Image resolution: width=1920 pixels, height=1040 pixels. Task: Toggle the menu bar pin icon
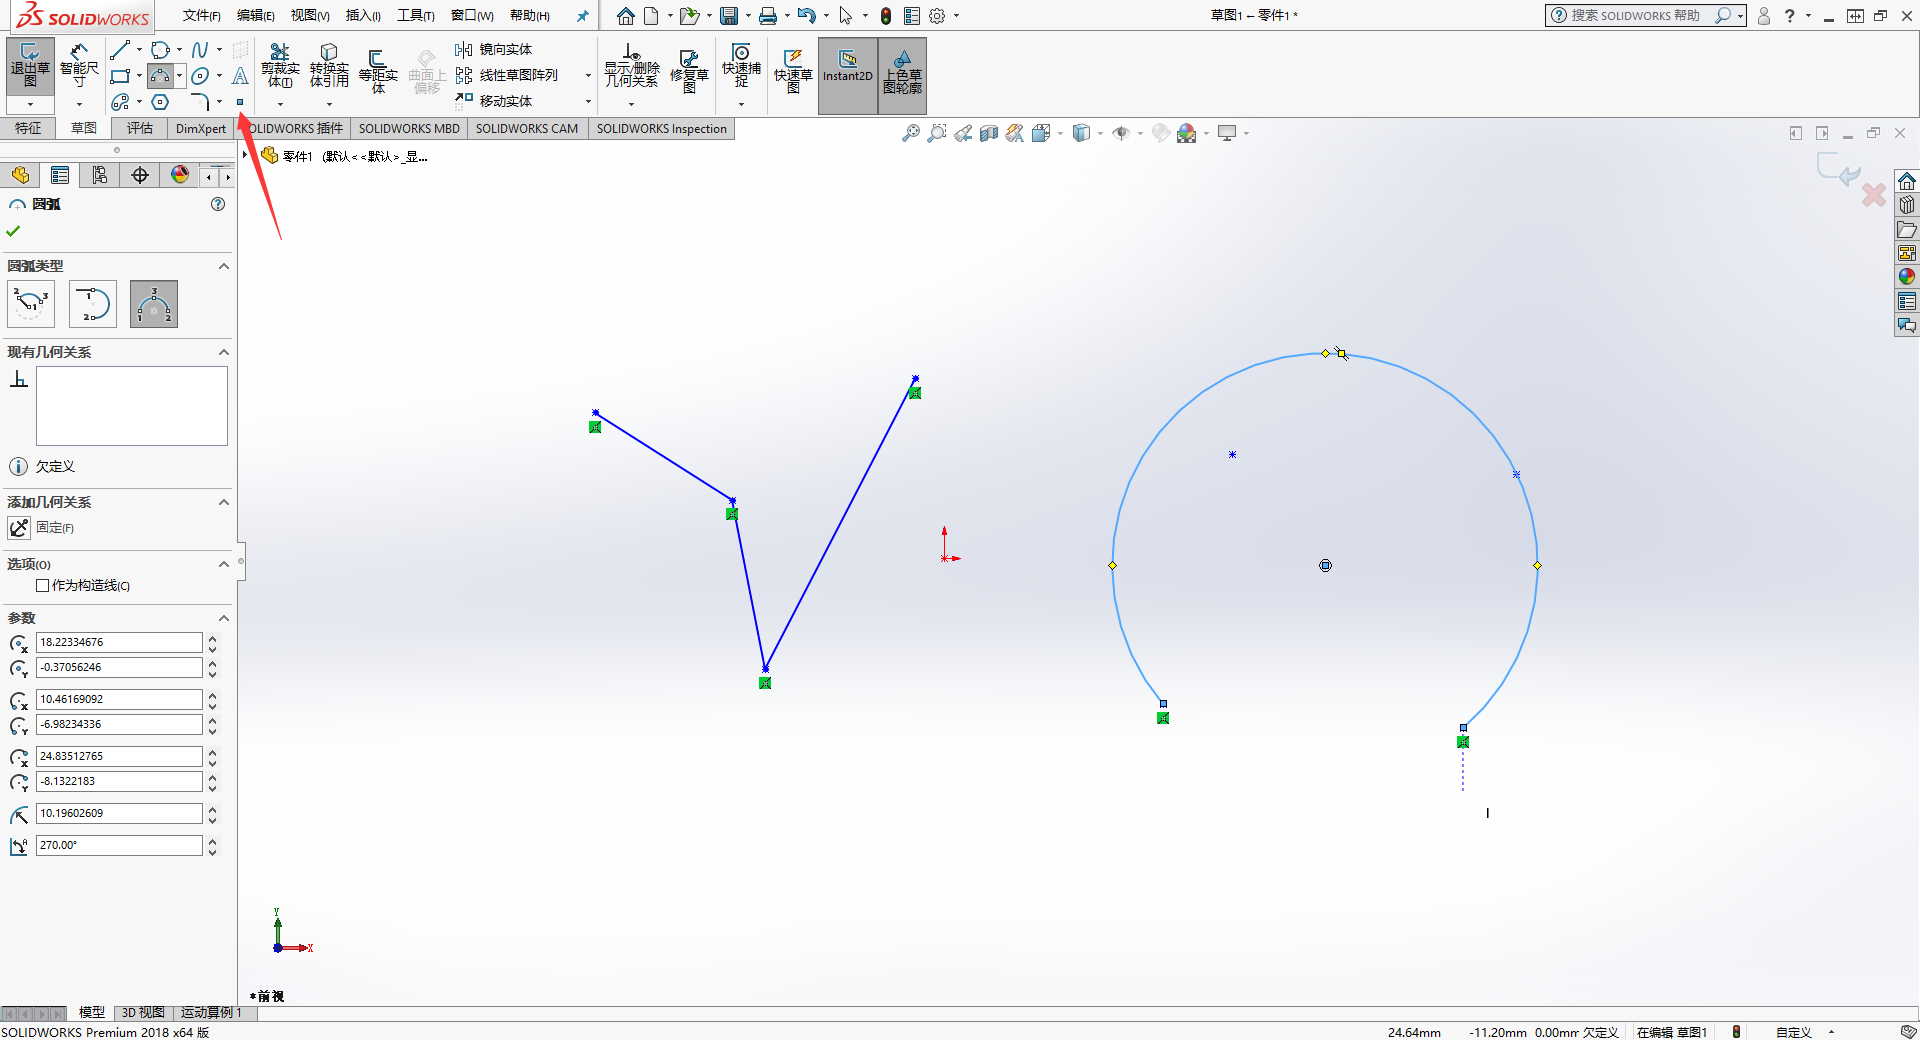point(583,16)
